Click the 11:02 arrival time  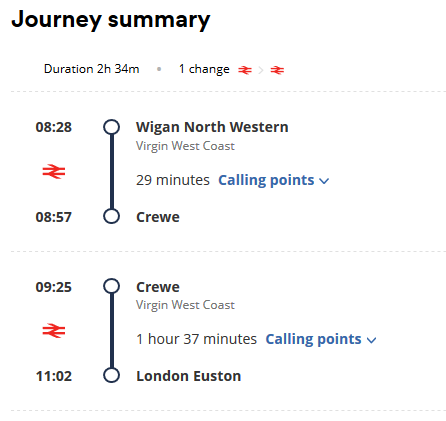pyautogui.click(x=54, y=376)
